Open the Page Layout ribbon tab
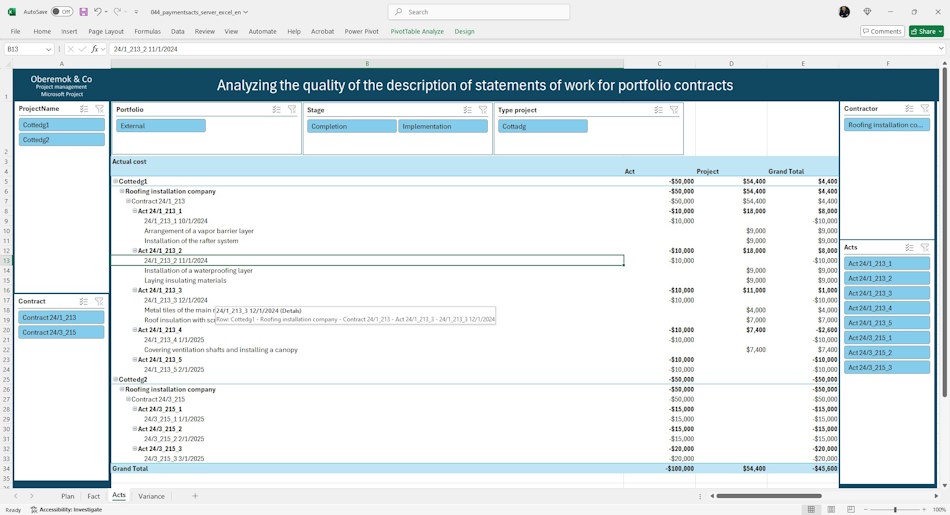 [x=106, y=31]
